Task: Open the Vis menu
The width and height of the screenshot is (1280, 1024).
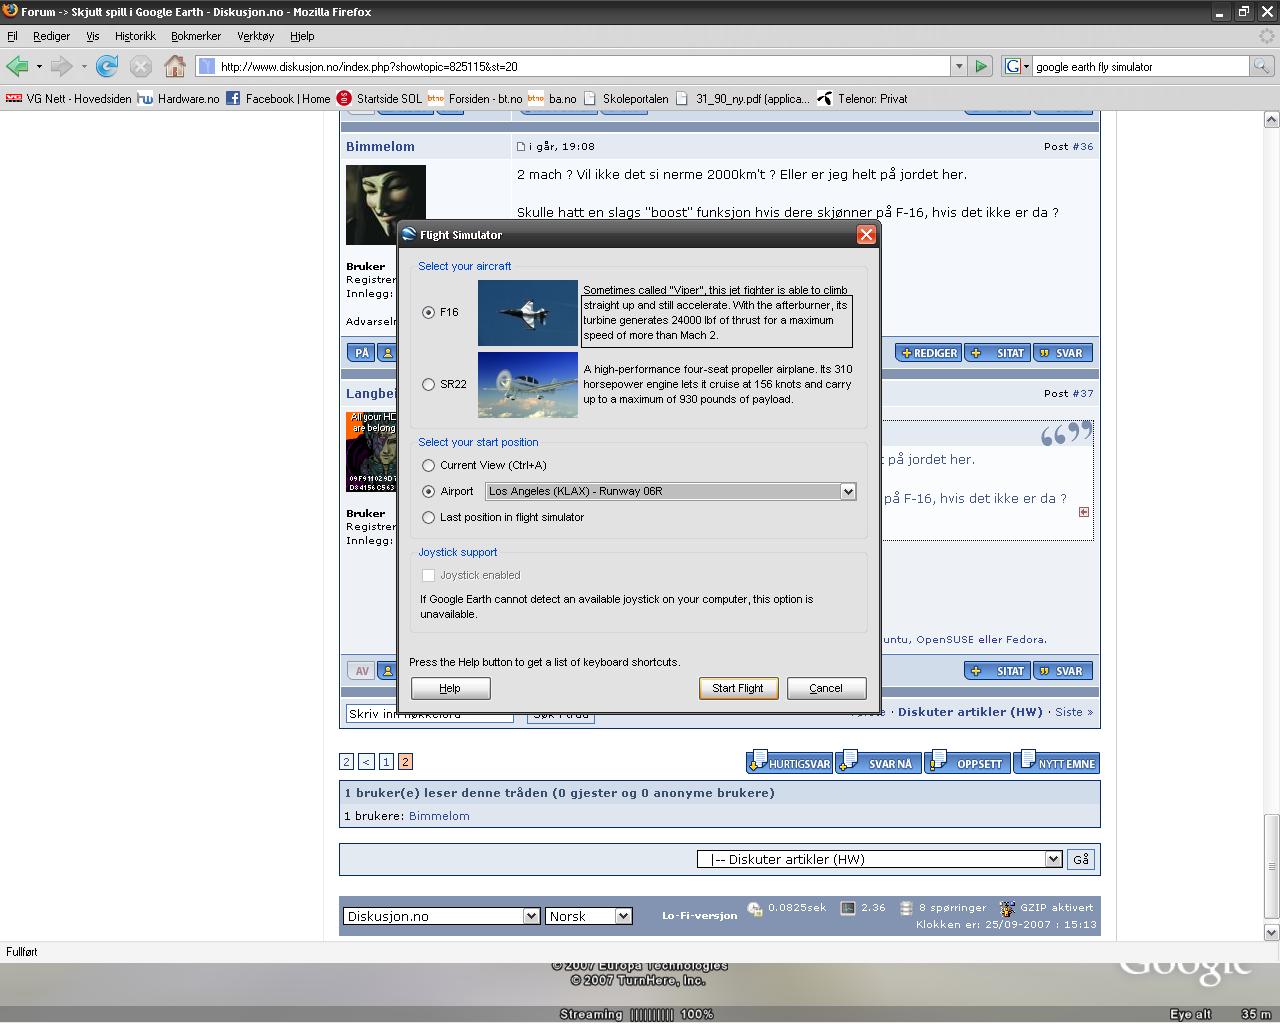Action: tap(93, 36)
